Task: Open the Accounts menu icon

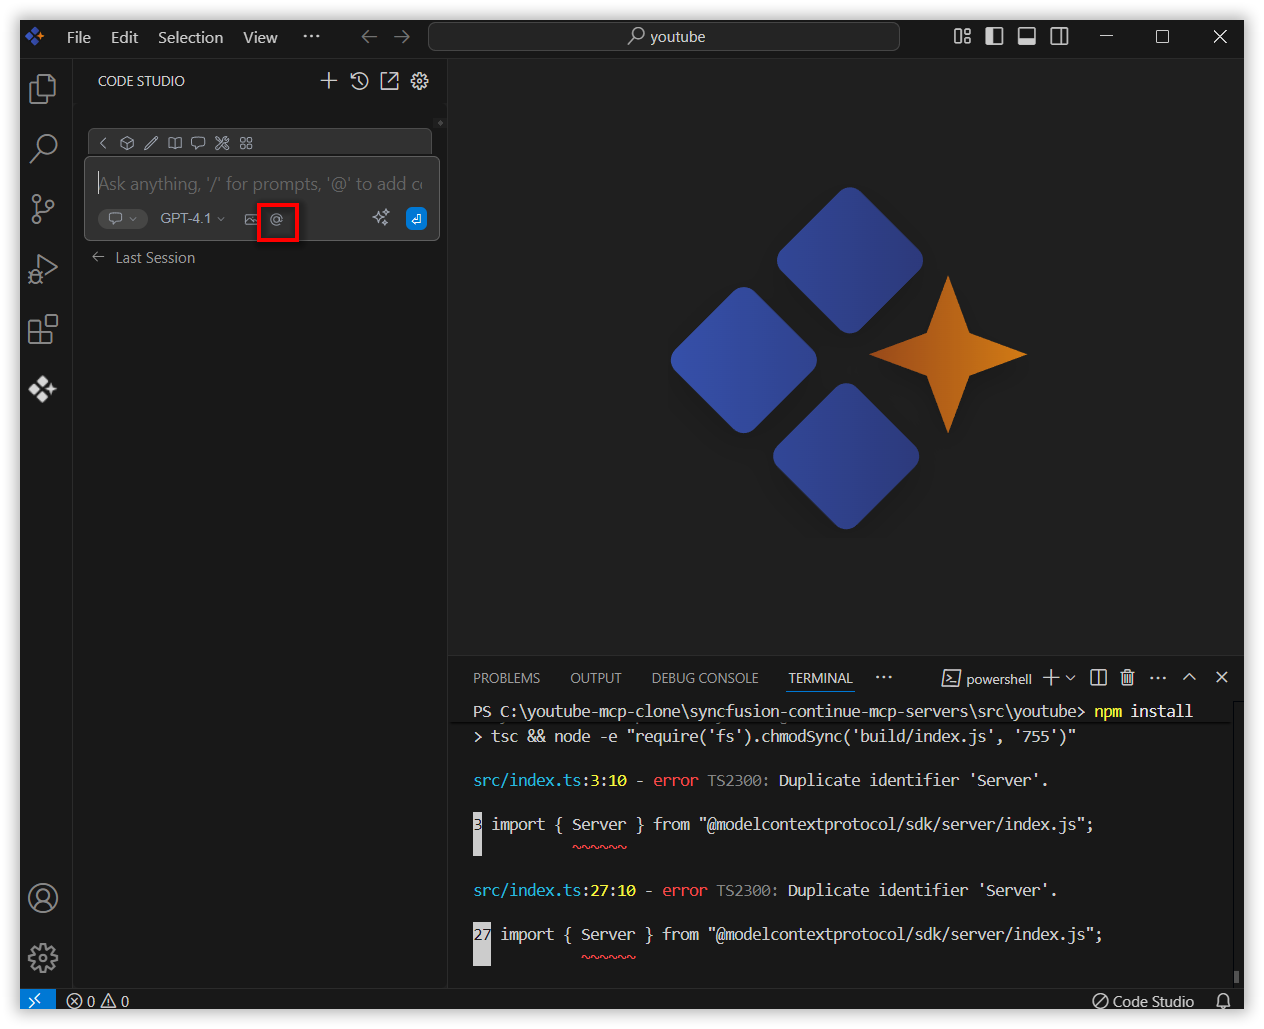Action: pyautogui.click(x=43, y=898)
